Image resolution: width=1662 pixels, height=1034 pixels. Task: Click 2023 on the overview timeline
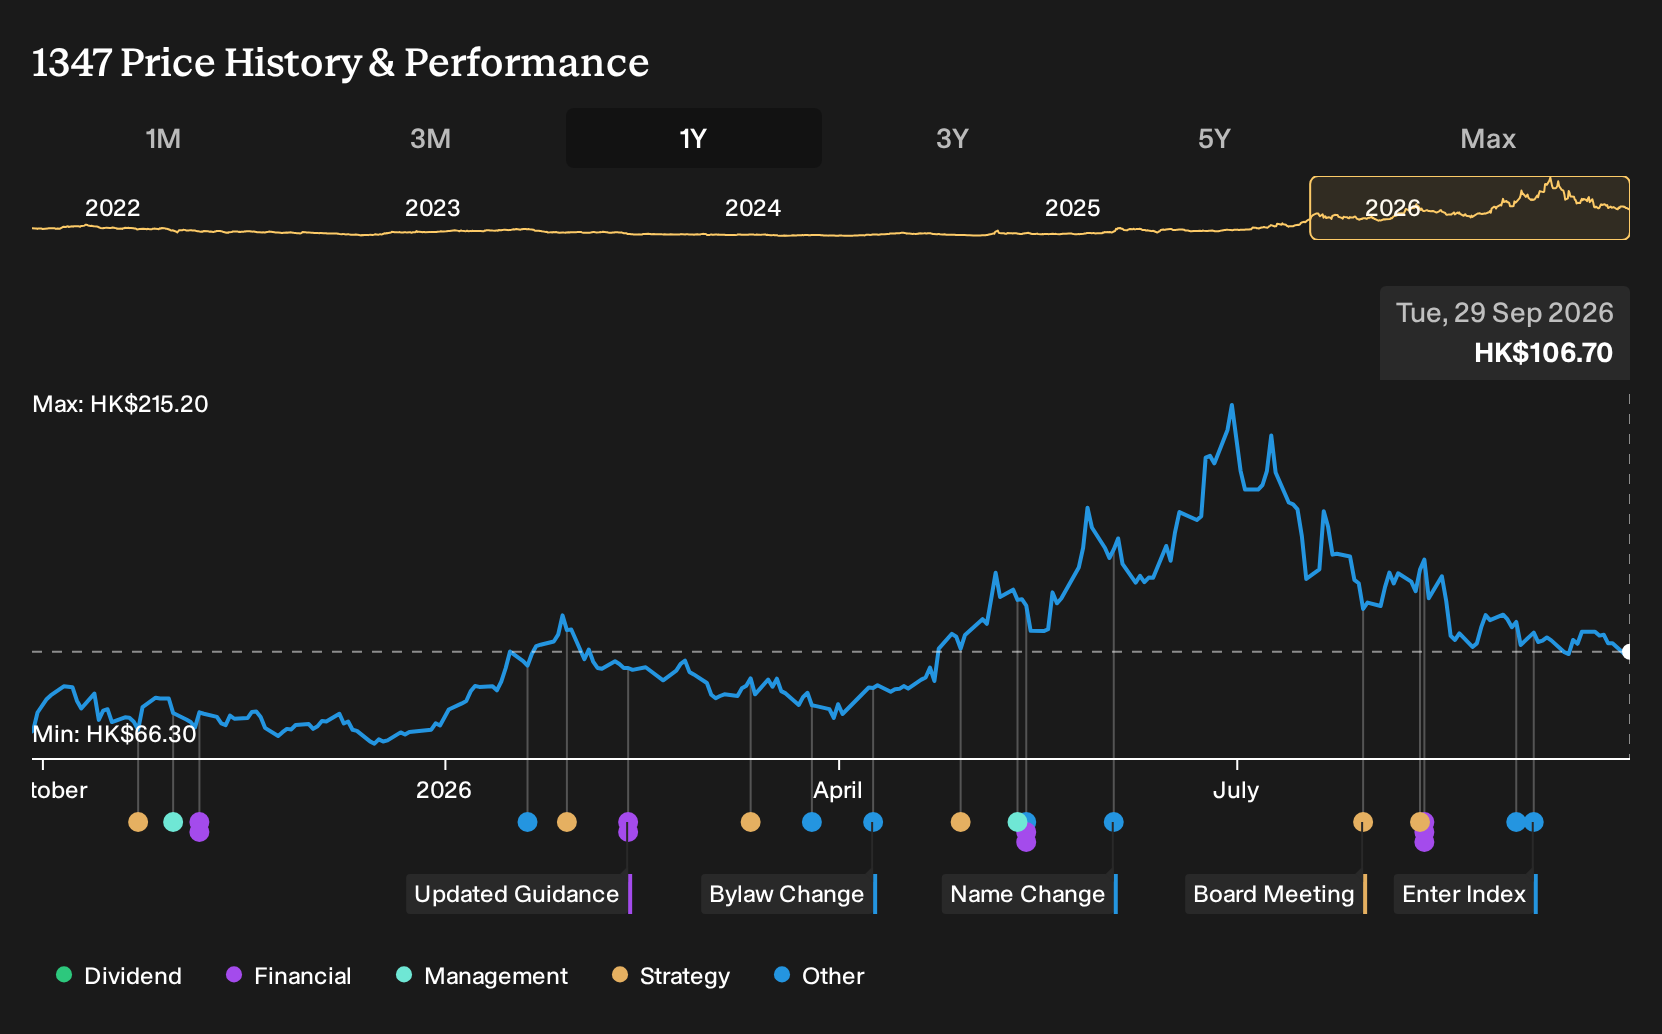[x=432, y=208]
